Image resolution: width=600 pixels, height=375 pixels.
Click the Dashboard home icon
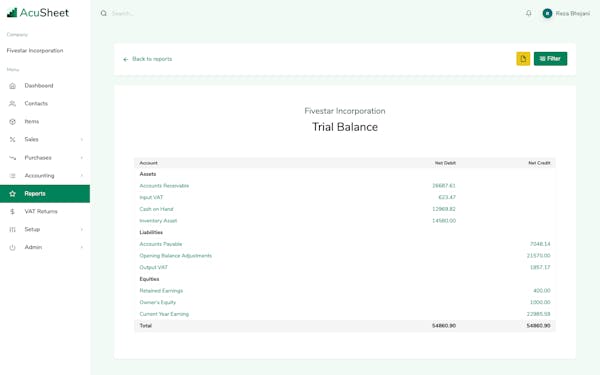tap(12, 86)
